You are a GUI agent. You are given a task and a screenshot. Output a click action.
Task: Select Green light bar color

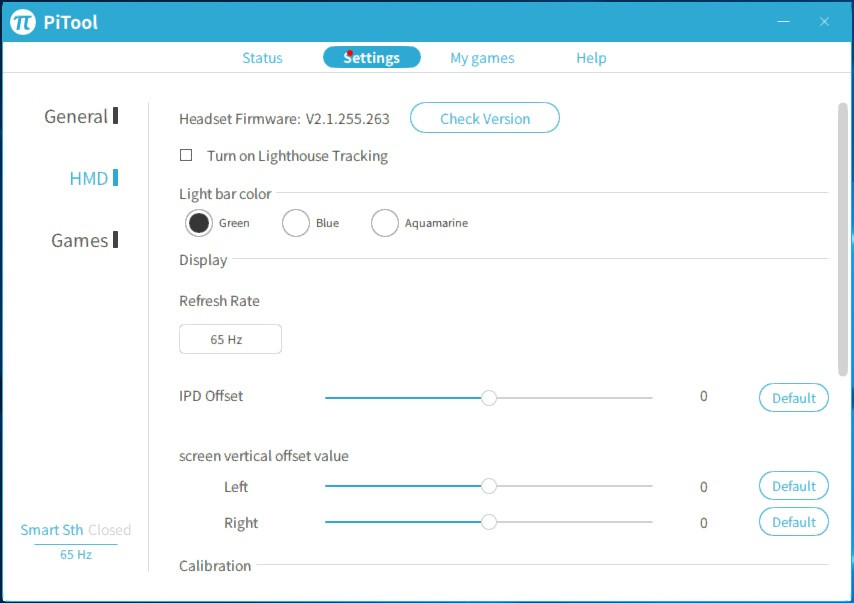pyautogui.click(x=198, y=223)
